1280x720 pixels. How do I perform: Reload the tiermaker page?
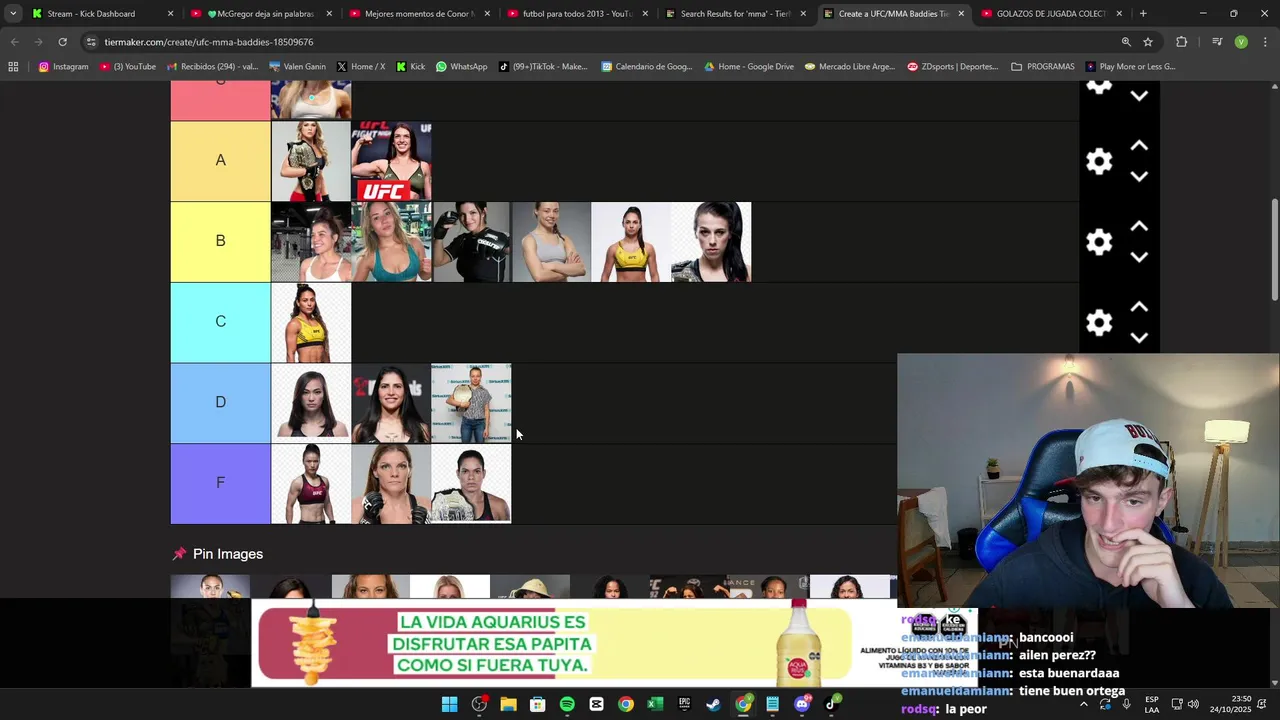pyautogui.click(x=62, y=42)
